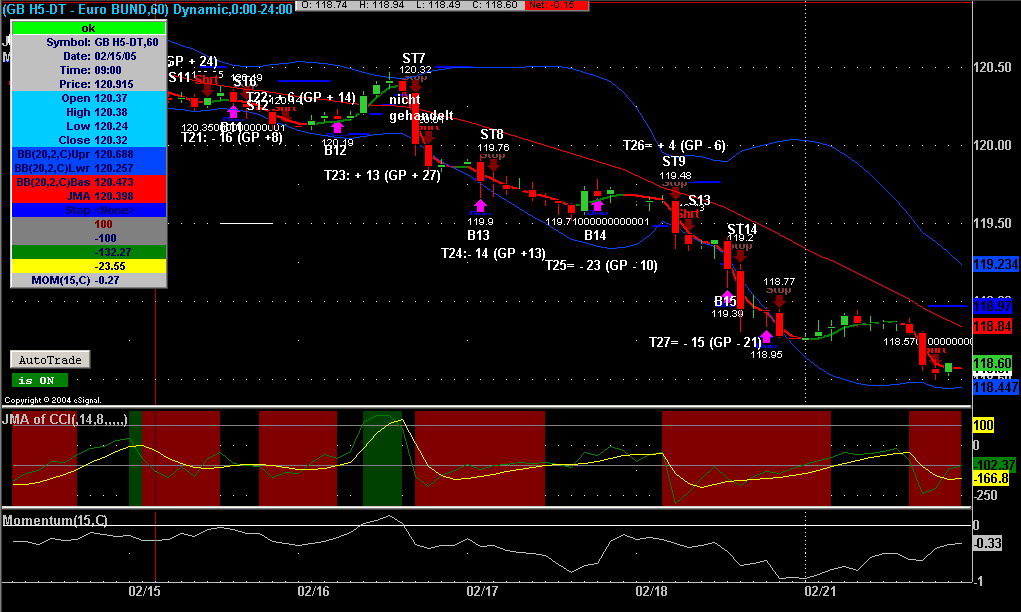
Task: Click the 'Time: 09:00' row
Action: pyautogui.click(x=89, y=70)
